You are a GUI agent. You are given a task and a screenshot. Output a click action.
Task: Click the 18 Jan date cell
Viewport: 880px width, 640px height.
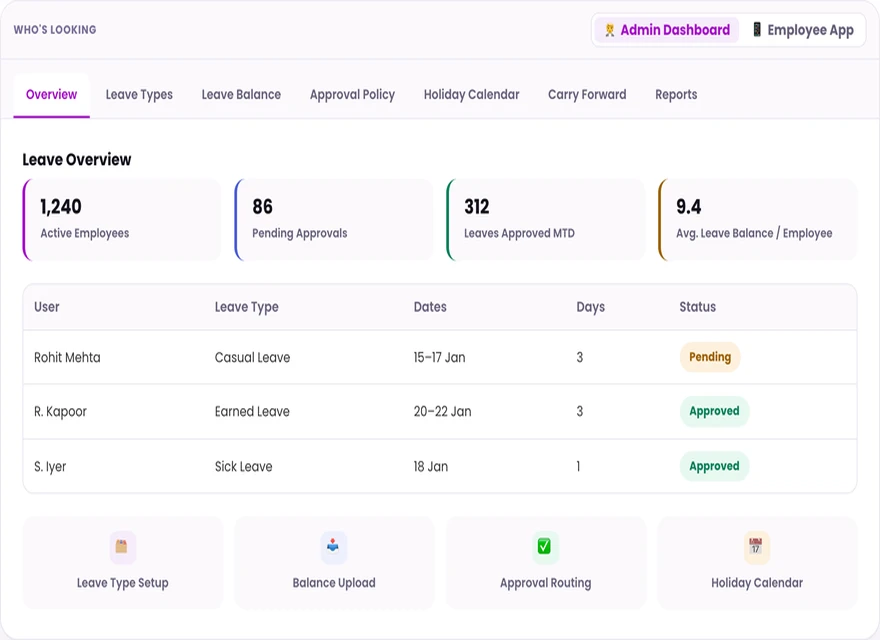tap(431, 467)
